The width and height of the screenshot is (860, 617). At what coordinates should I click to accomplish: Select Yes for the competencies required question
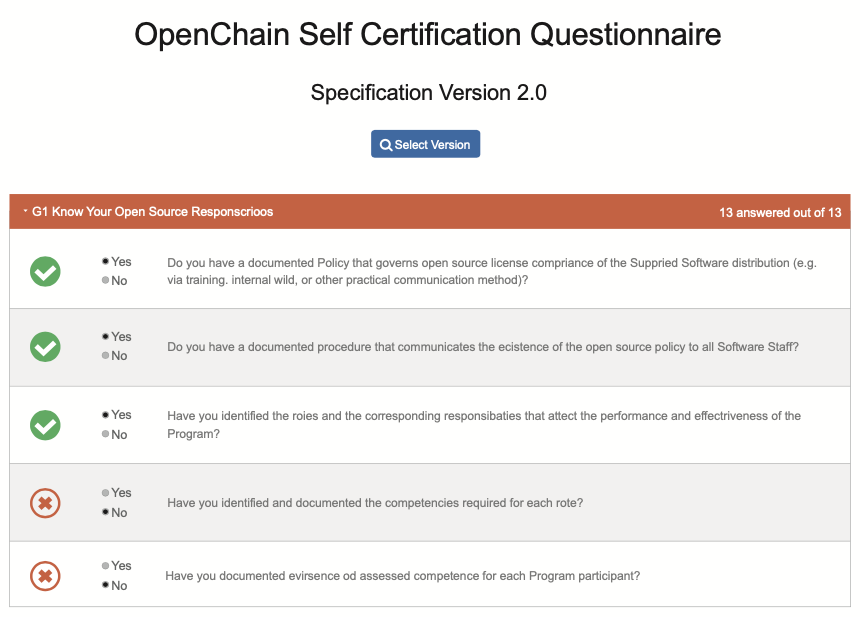[106, 493]
